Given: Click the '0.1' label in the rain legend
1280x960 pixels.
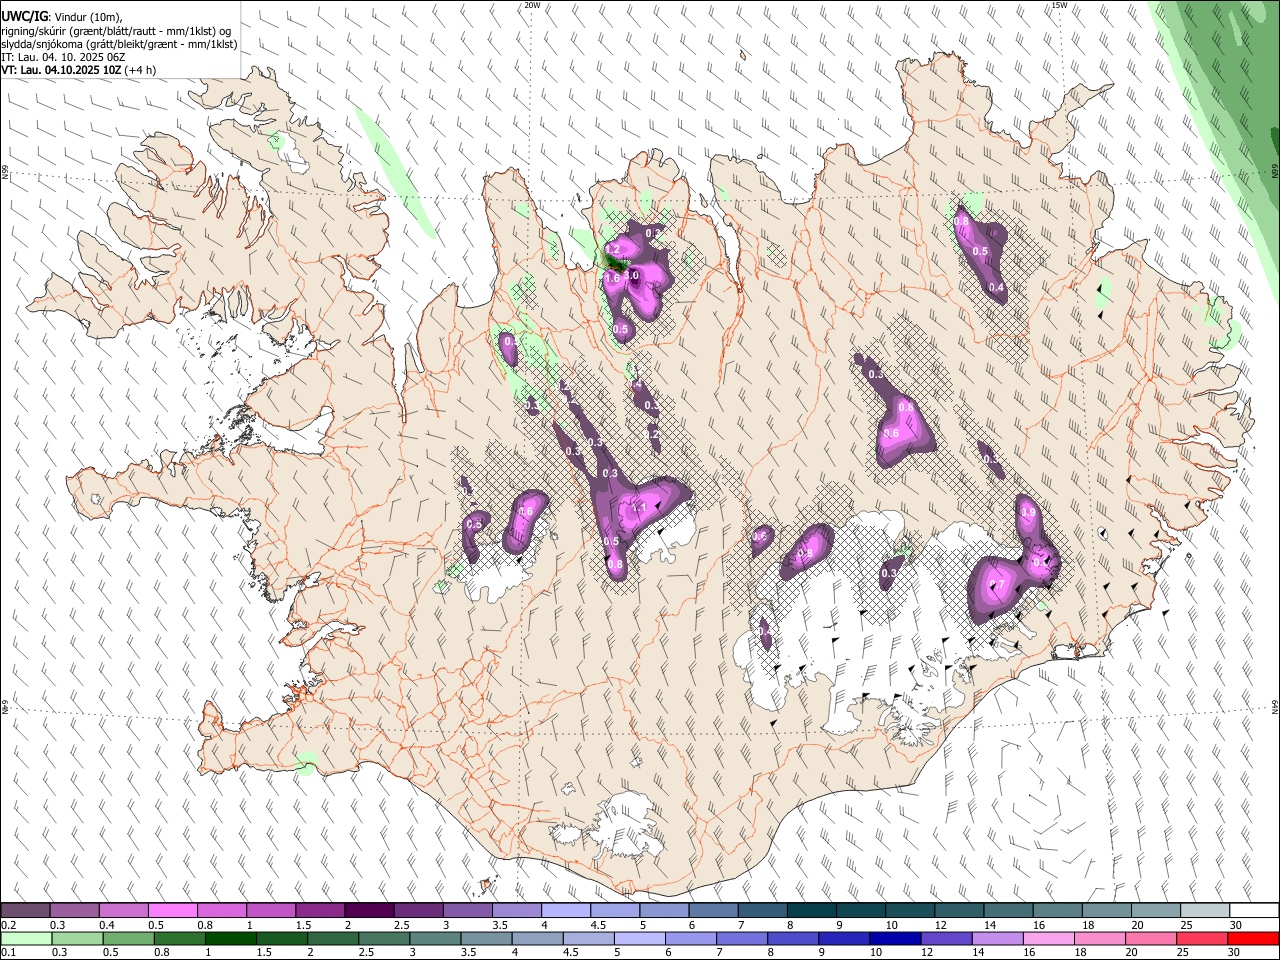Looking at the screenshot, I should click(8, 952).
